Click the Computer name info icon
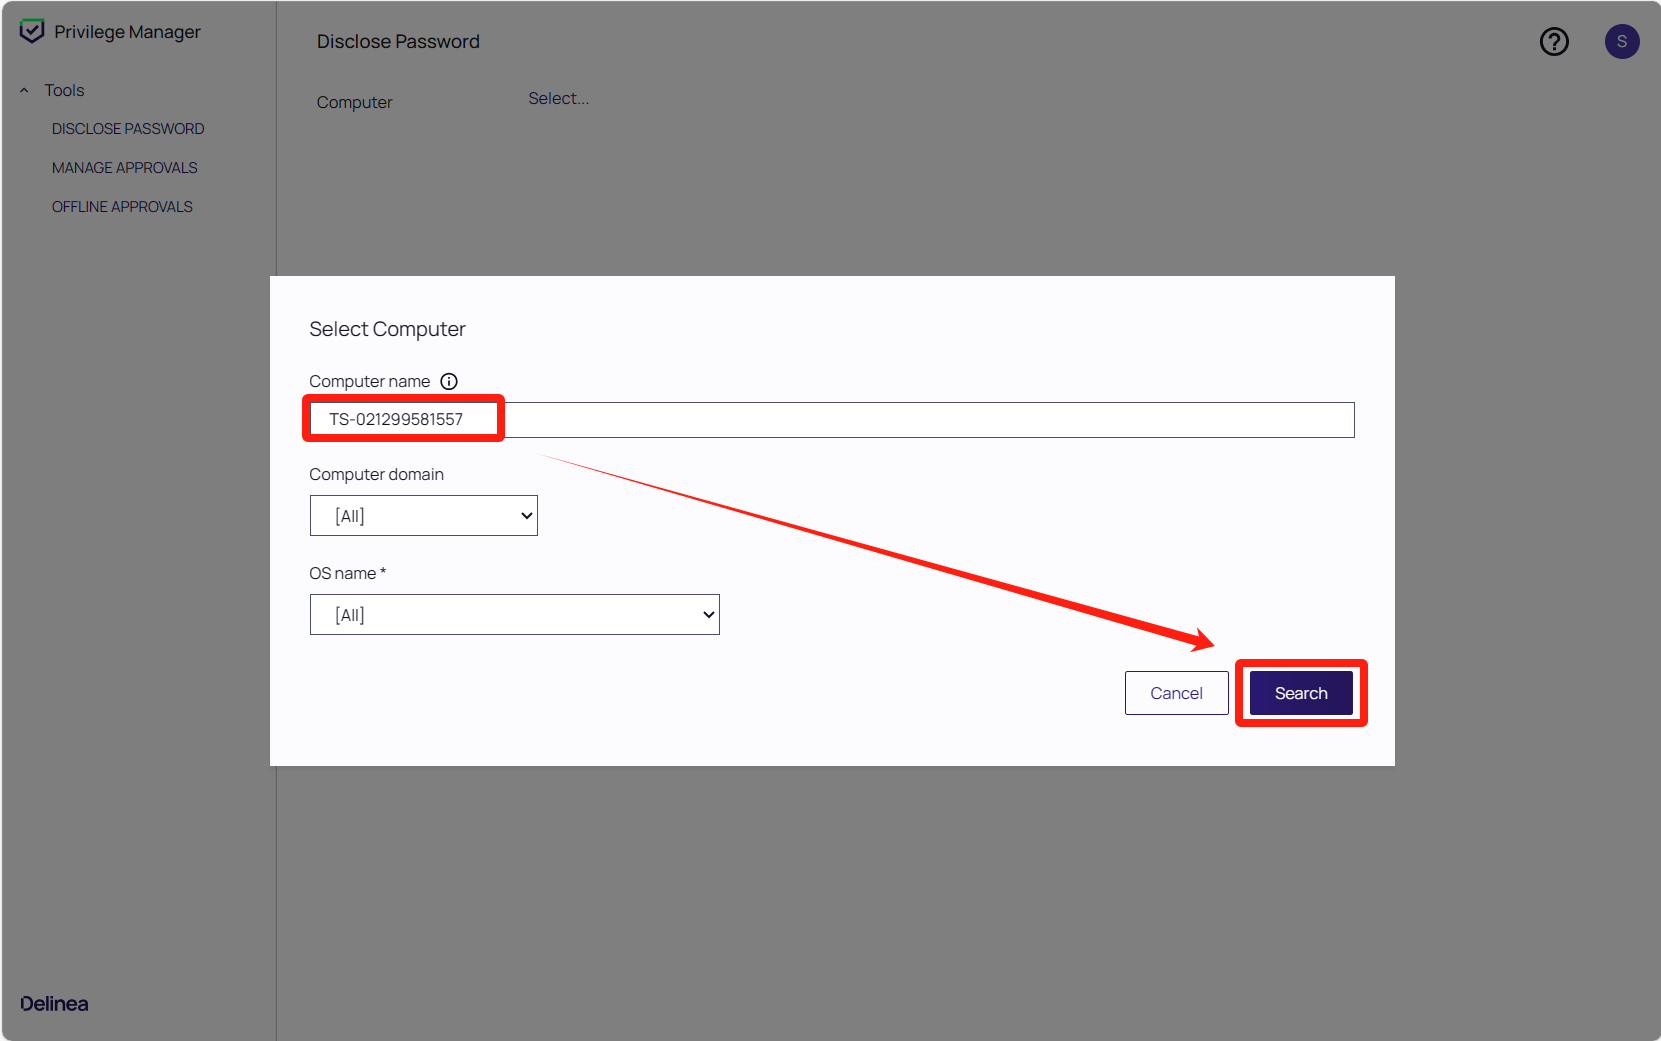Image resolution: width=1661 pixels, height=1041 pixels. tap(449, 381)
